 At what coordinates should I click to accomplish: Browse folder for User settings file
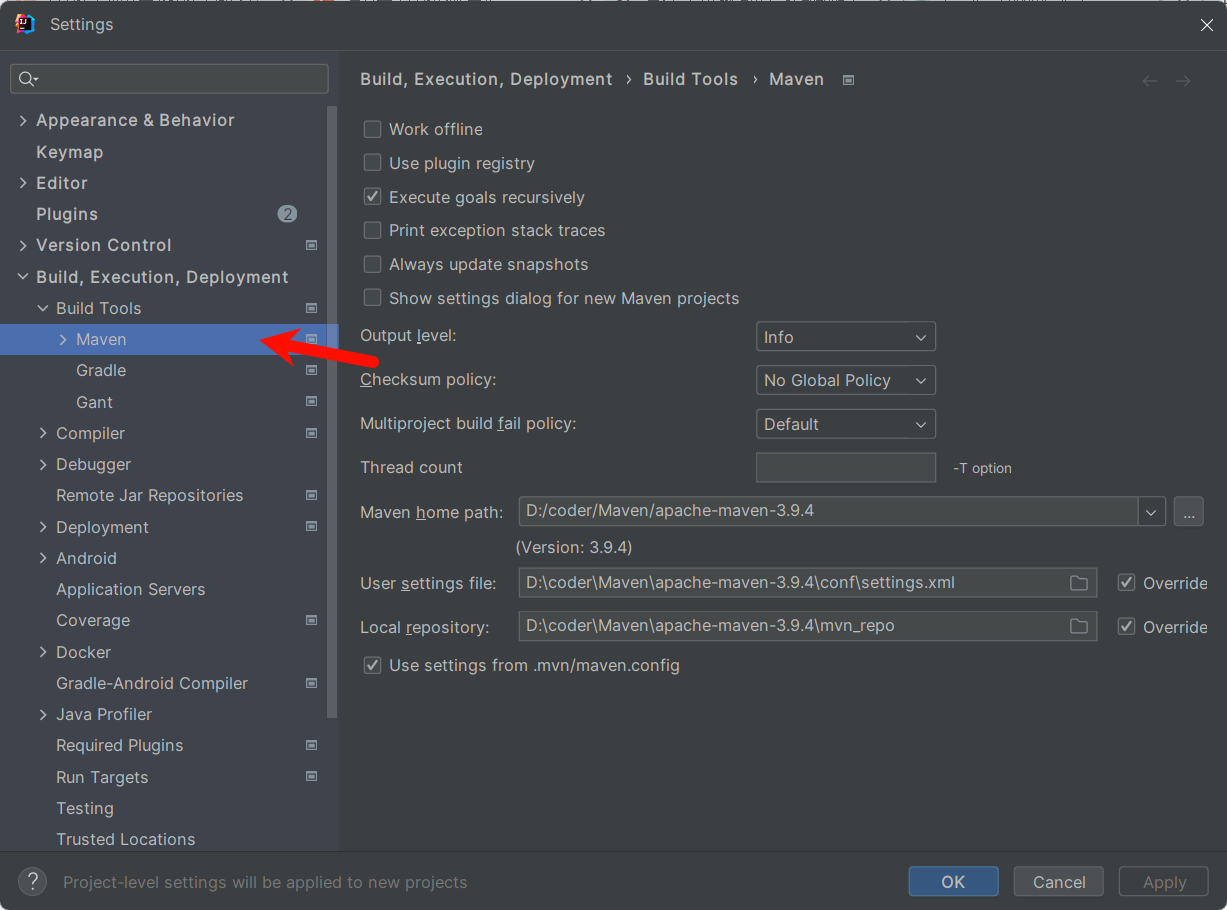point(1078,583)
